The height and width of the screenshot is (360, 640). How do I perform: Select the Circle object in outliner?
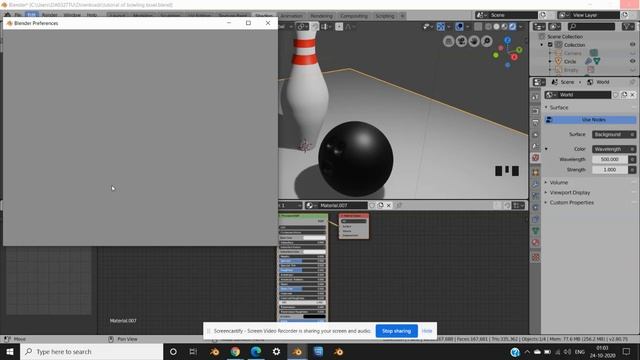click(570, 62)
